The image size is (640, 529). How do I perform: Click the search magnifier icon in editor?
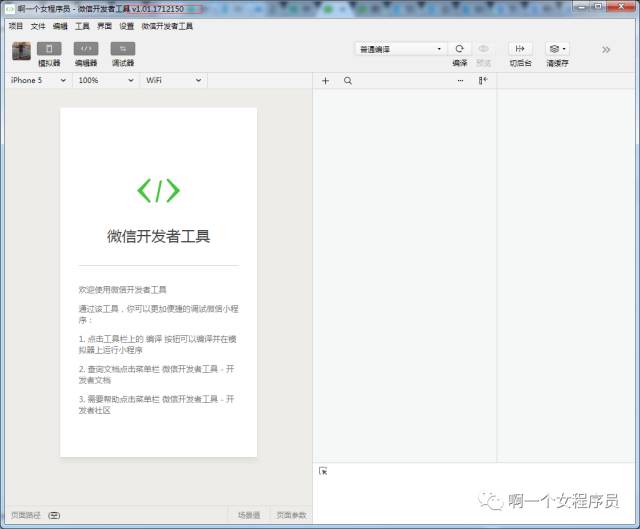pos(348,81)
